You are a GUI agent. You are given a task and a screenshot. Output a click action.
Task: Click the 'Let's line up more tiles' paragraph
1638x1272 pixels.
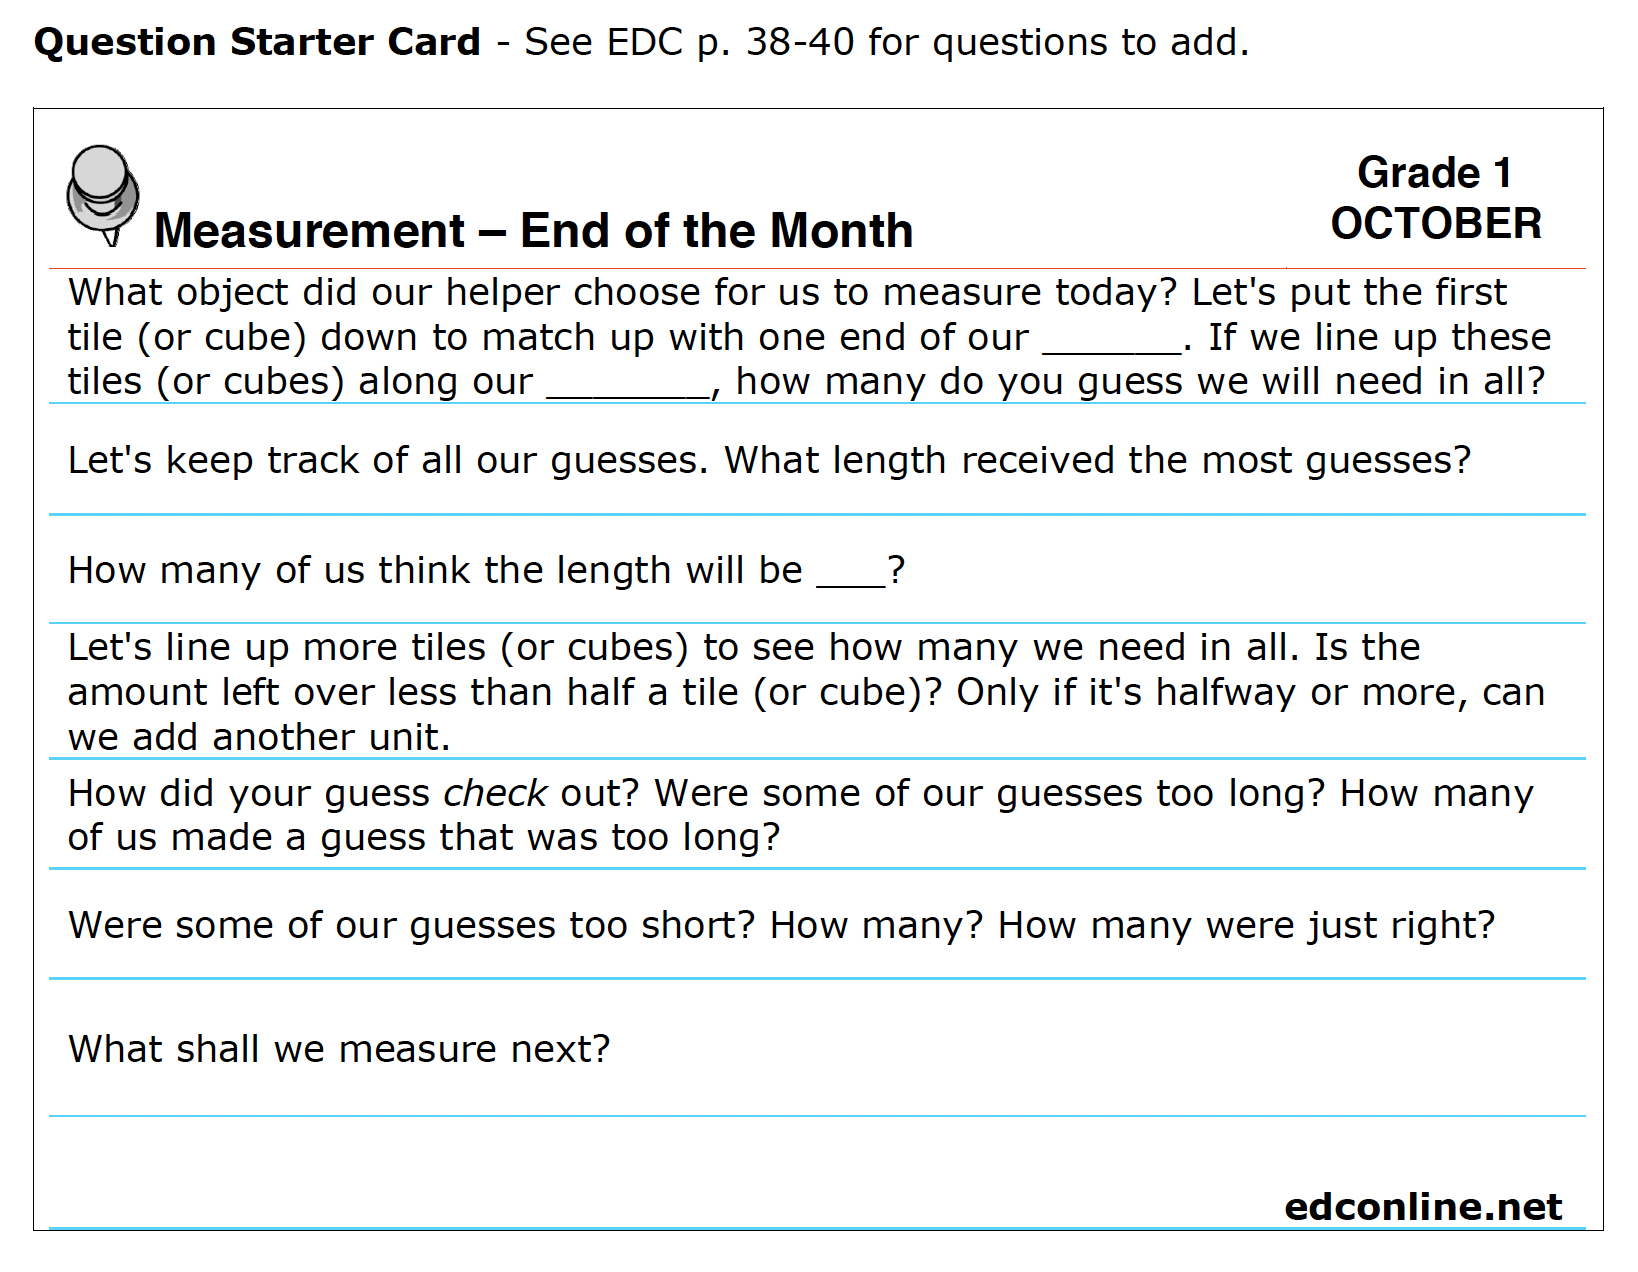(806, 692)
